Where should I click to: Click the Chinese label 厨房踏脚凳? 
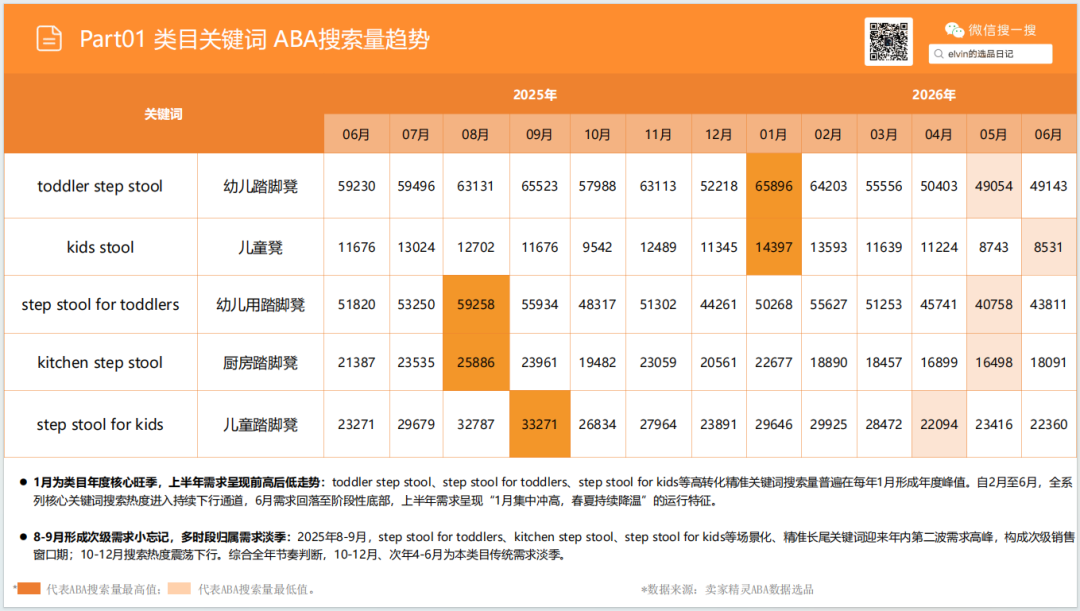tap(260, 362)
